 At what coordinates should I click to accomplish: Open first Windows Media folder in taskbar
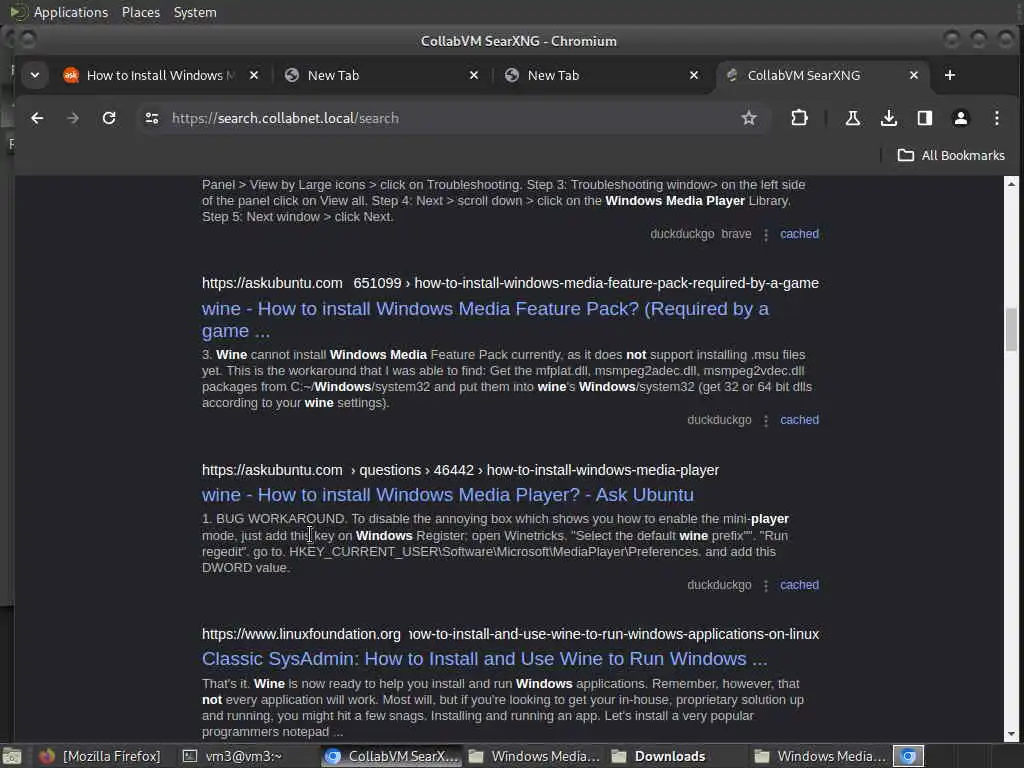[534, 756]
